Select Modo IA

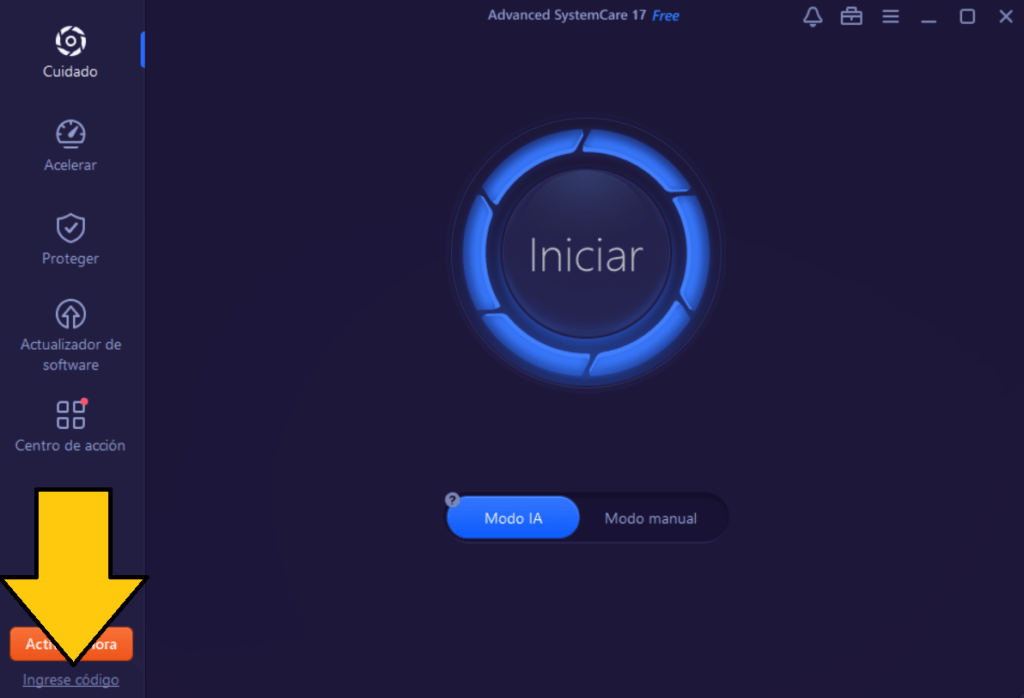tap(513, 518)
